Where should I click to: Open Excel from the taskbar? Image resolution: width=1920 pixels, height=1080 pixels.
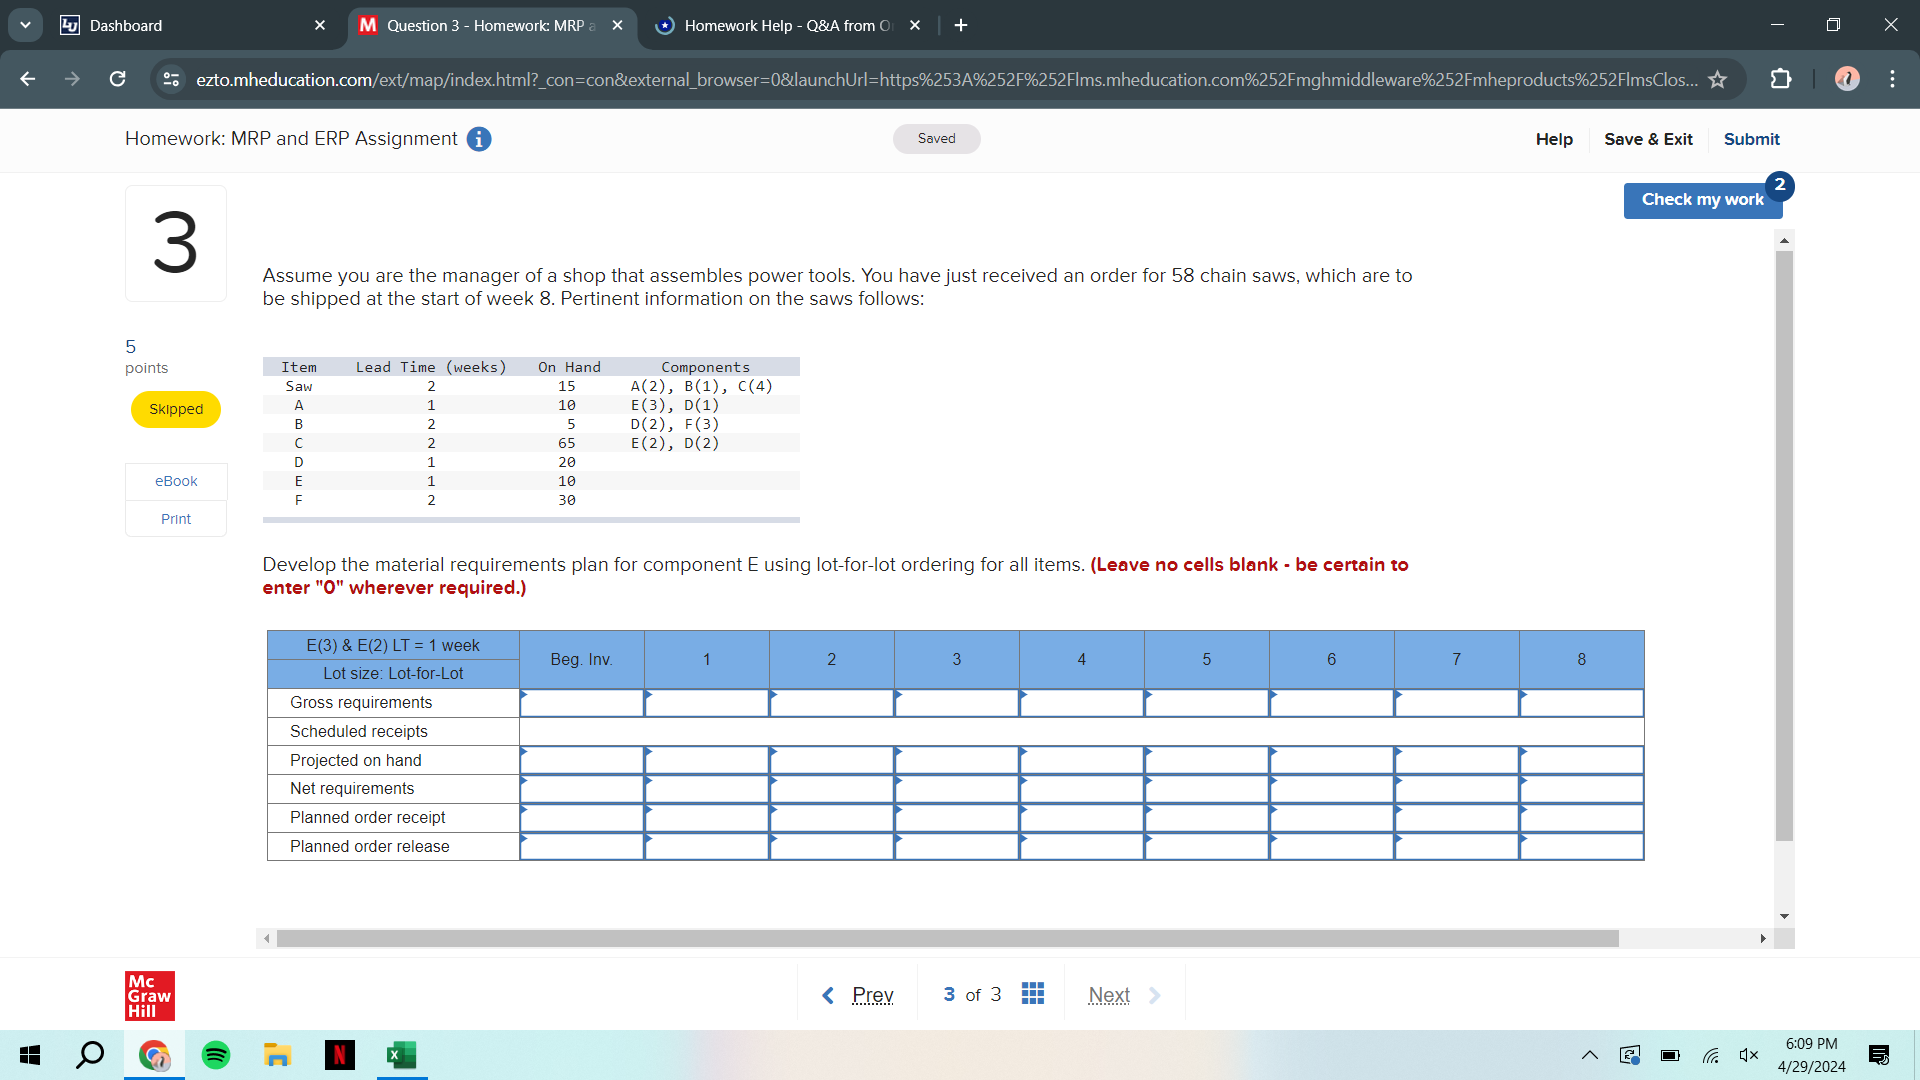coord(401,1055)
